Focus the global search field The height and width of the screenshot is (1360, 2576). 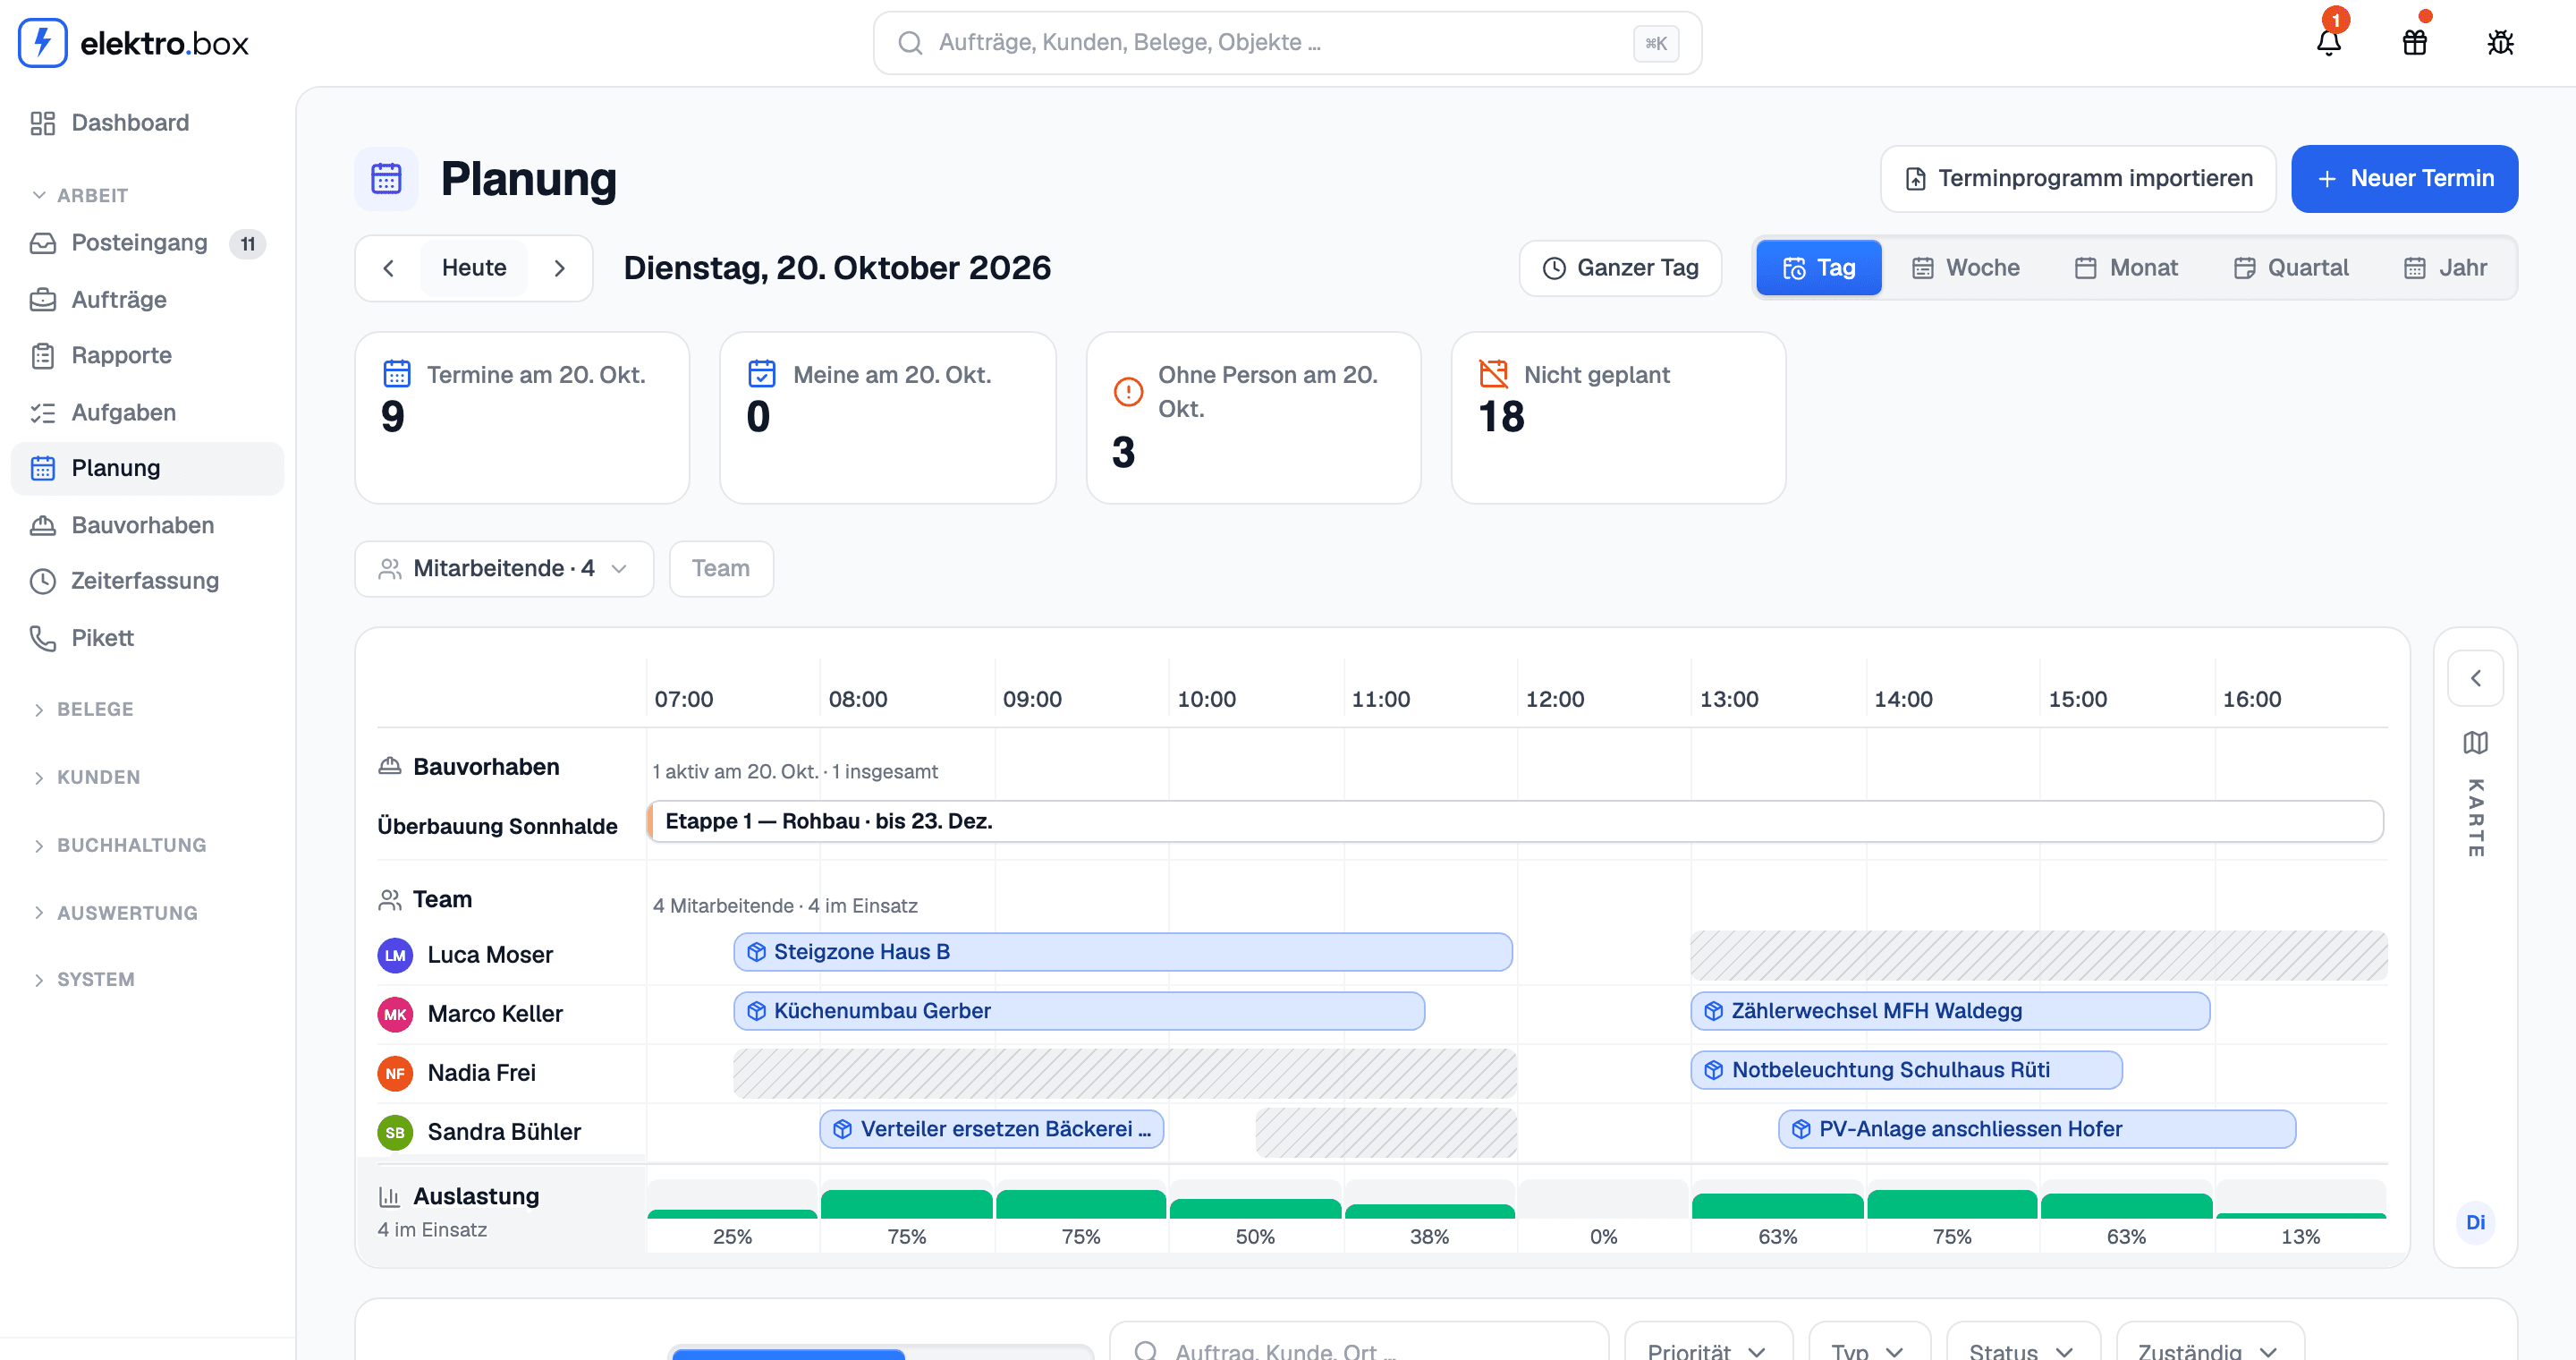click(1287, 43)
